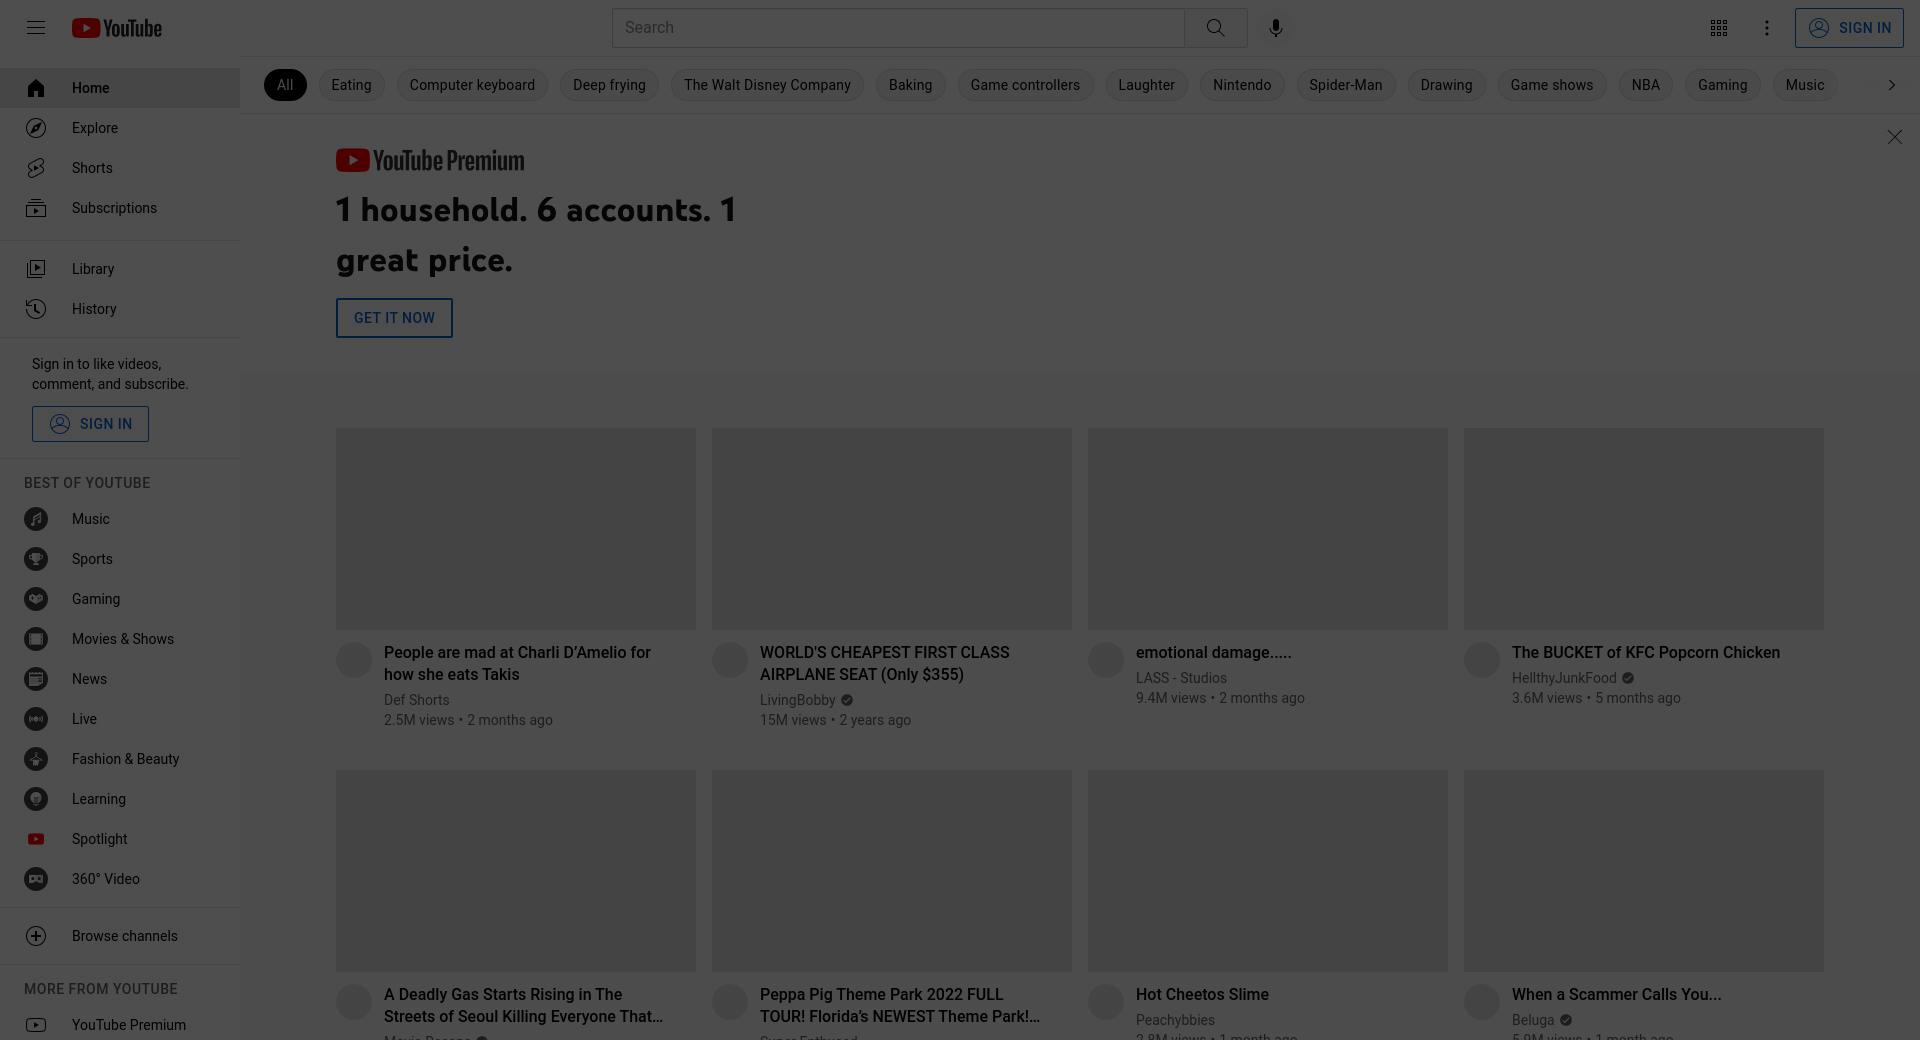1920x1040 pixels.
Task: Click the search magnifier button
Action: pos(1215,28)
